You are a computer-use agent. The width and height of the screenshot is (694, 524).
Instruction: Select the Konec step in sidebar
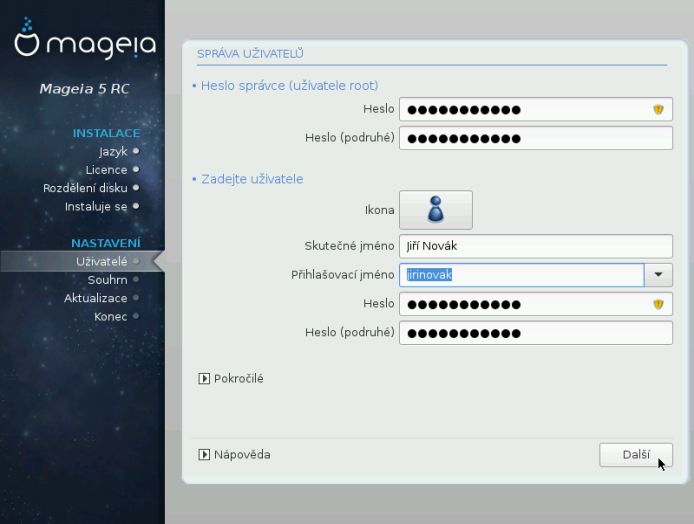click(110, 316)
